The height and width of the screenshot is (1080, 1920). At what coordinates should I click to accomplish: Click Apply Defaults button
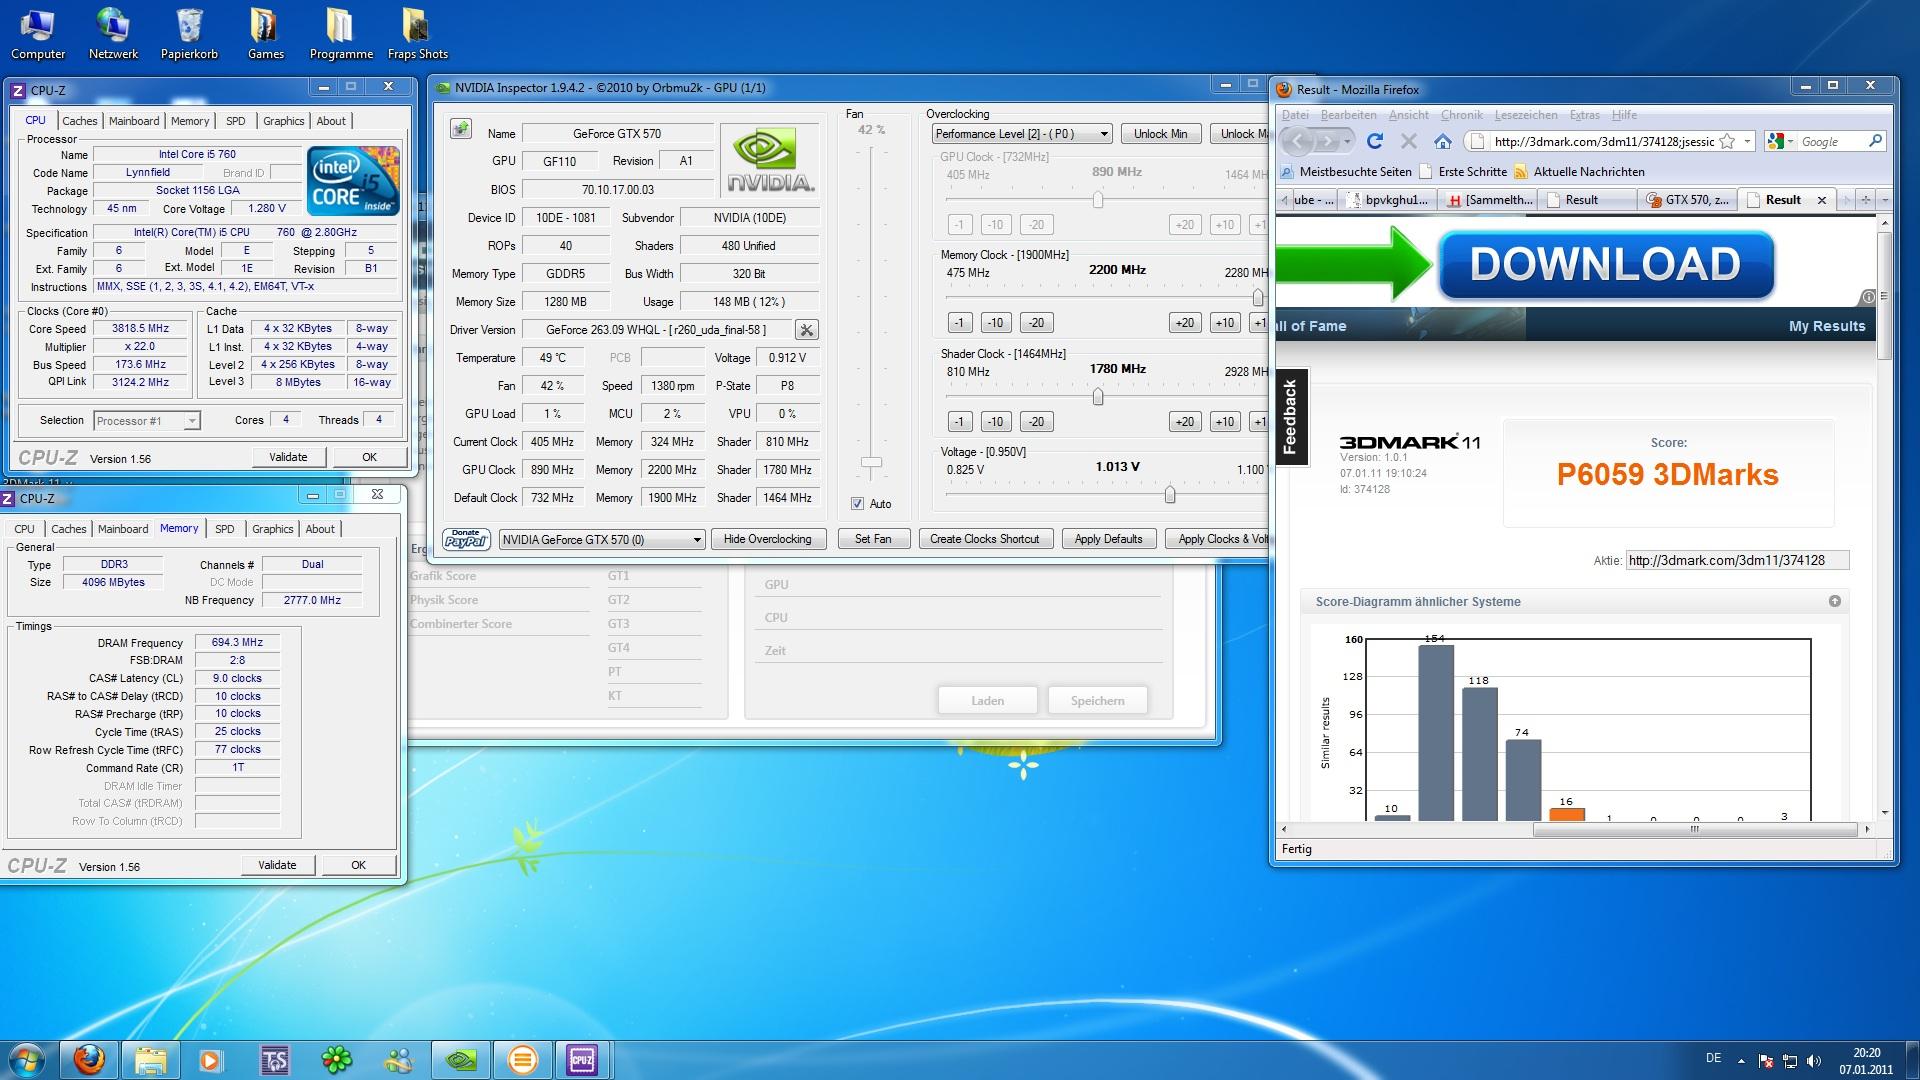(1108, 539)
